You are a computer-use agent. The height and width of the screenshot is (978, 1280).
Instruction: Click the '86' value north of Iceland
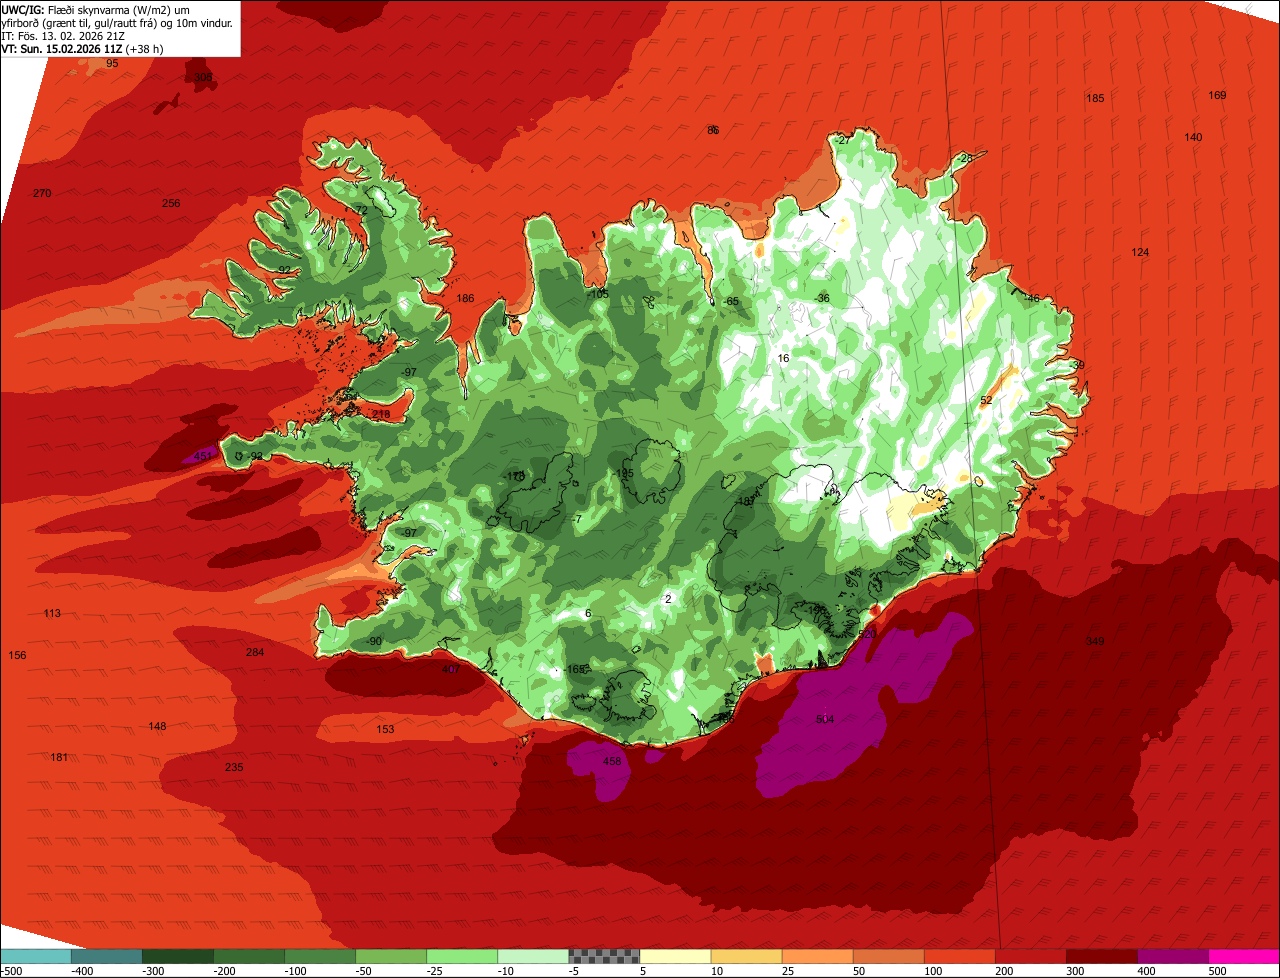coord(713,130)
